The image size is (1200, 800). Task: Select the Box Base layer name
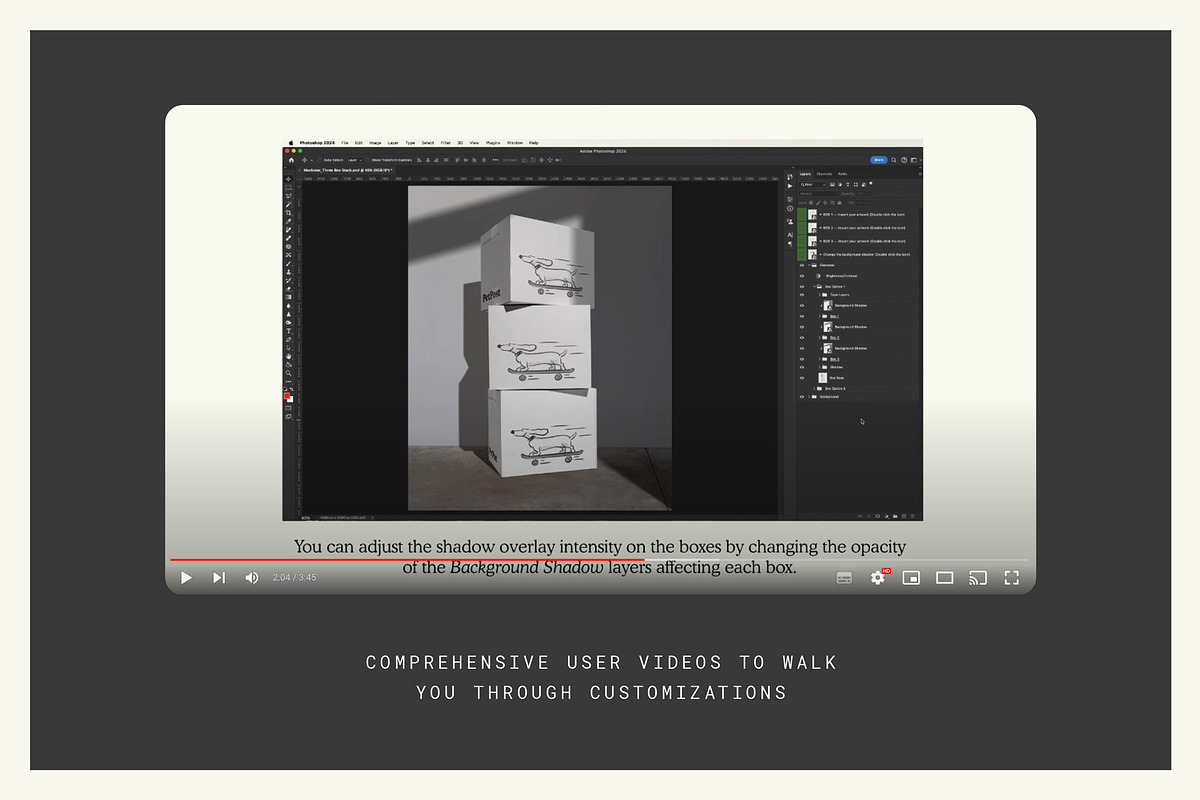click(837, 378)
